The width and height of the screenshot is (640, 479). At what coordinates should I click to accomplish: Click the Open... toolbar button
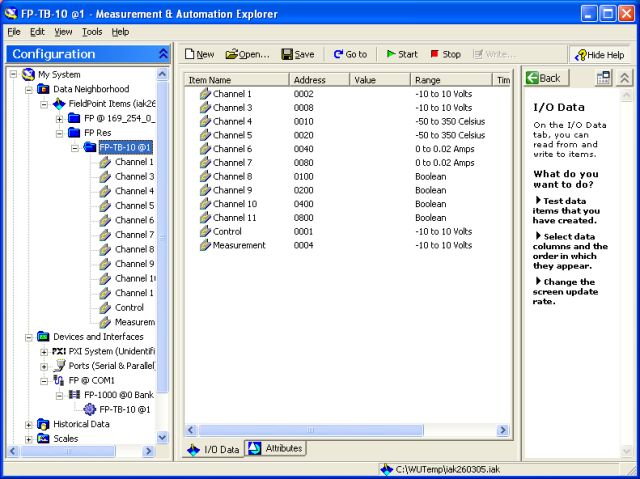pyautogui.click(x=247, y=54)
